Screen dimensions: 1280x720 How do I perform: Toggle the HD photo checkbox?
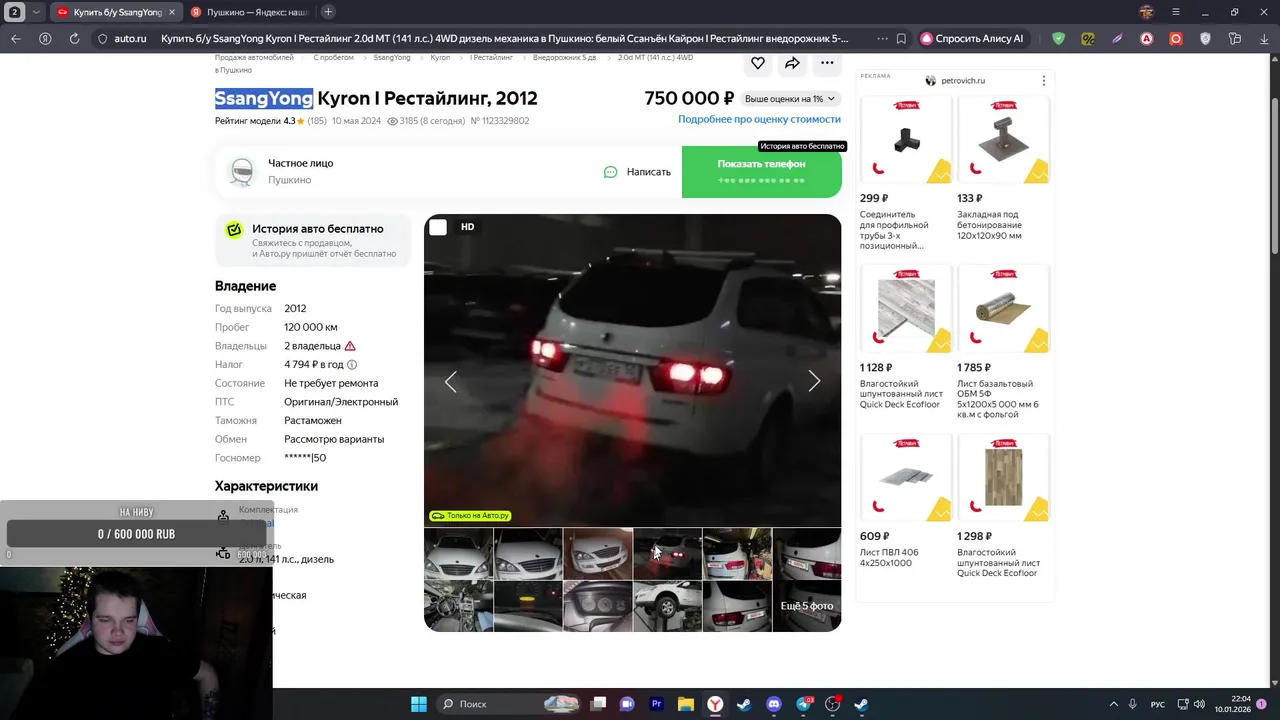[x=438, y=227]
